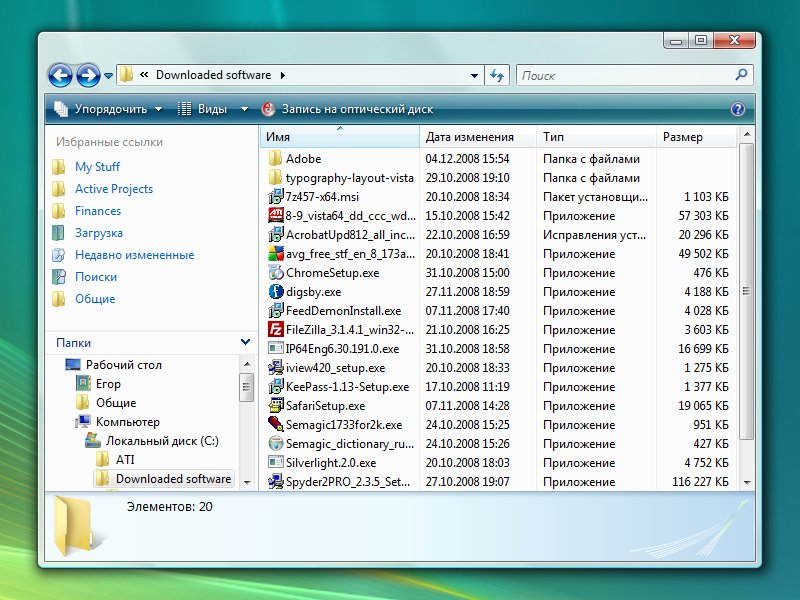The width and height of the screenshot is (800, 600).
Task: Click the Виды views button
Action: point(202,109)
